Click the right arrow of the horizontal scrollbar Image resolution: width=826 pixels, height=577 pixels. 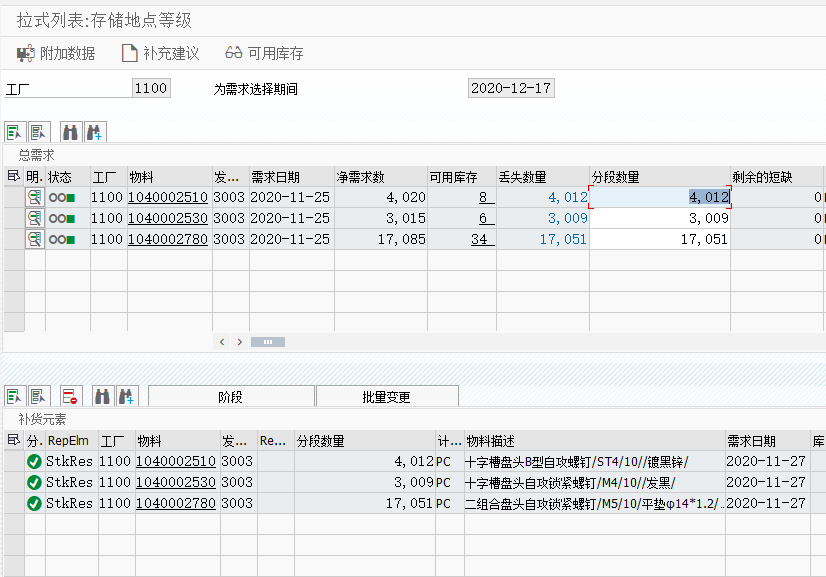coord(239,341)
